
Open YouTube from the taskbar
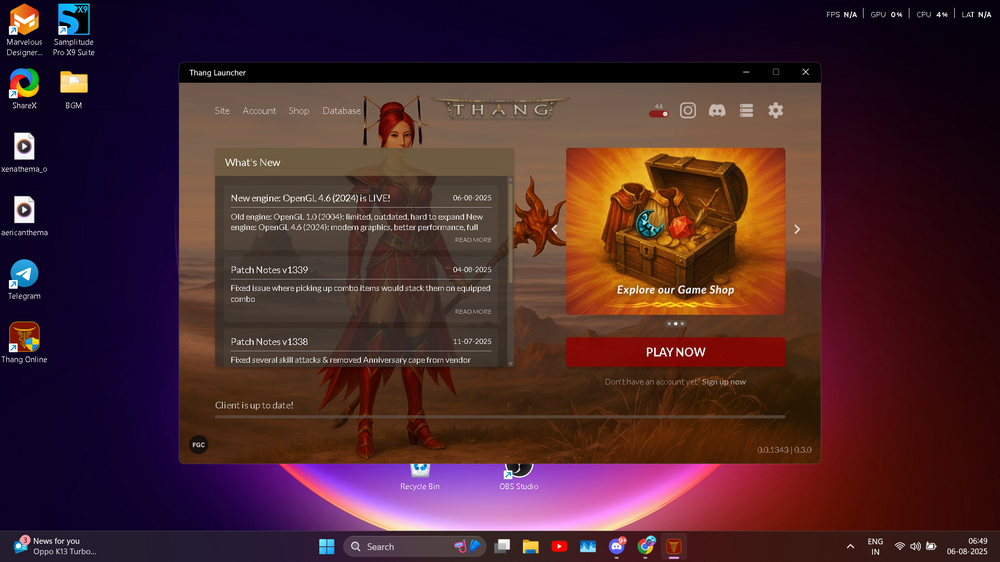(559, 546)
